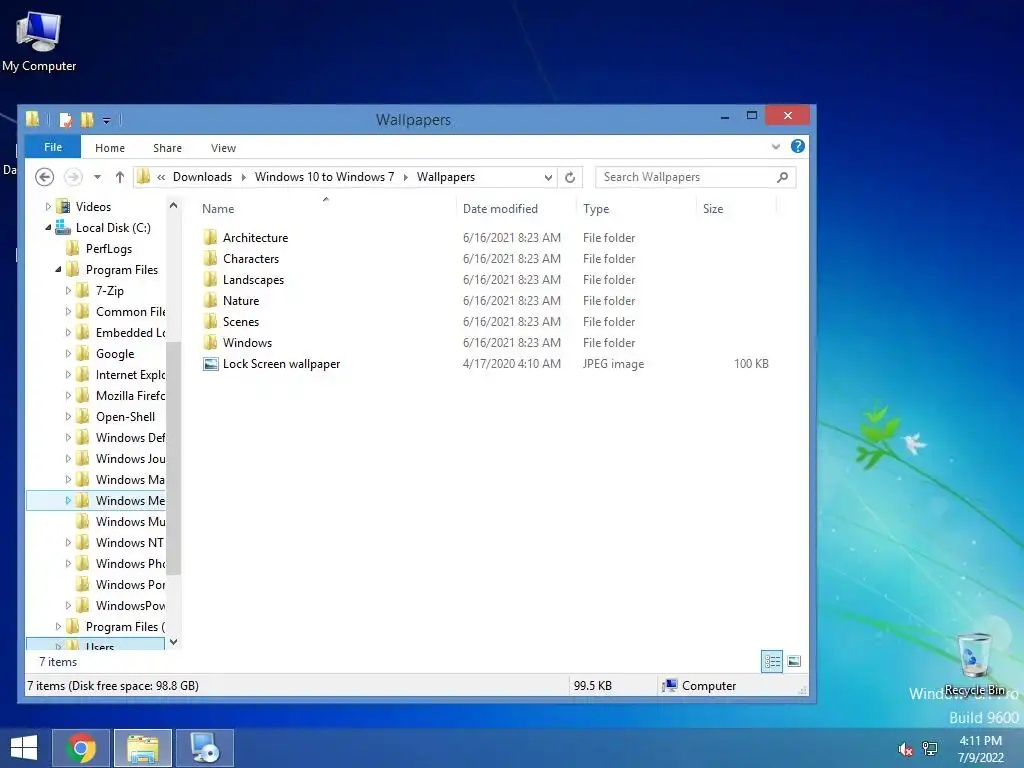Viewport: 1024px width, 768px height.
Task: Select the Scenes folder icon
Action: (210, 321)
